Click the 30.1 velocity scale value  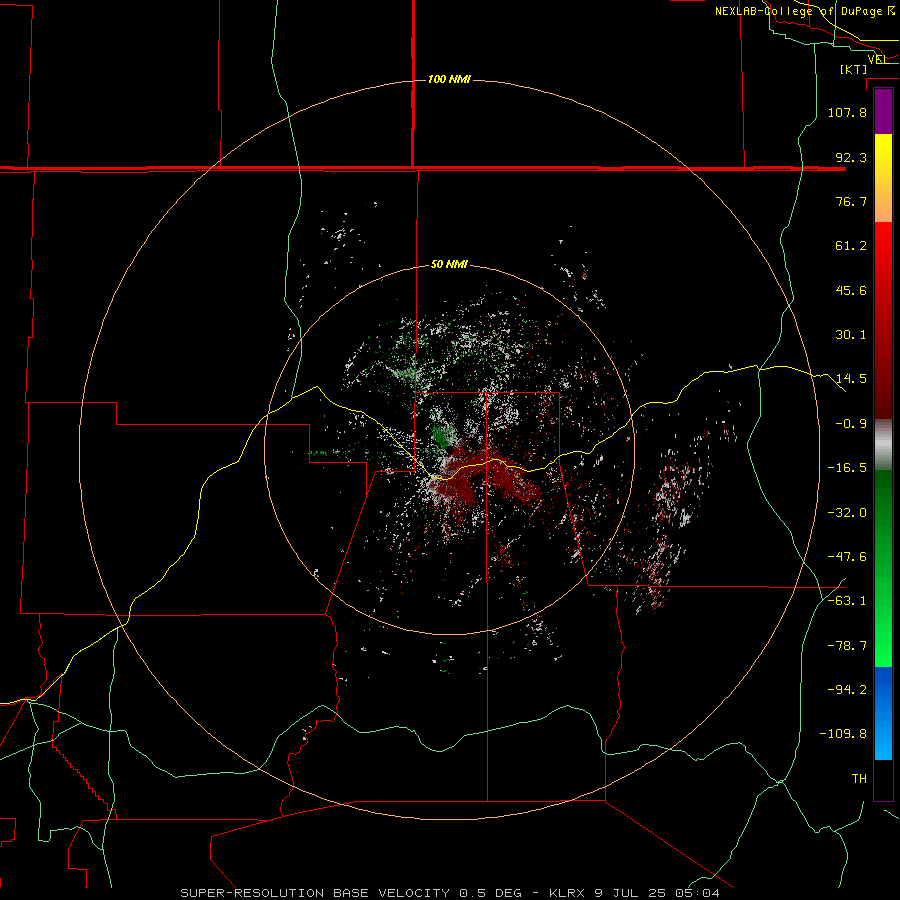pos(851,335)
